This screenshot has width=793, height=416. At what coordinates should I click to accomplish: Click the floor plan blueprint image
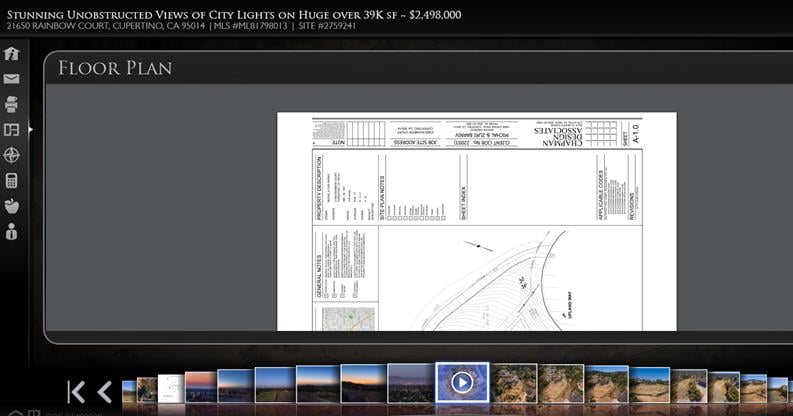click(x=476, y=221)
